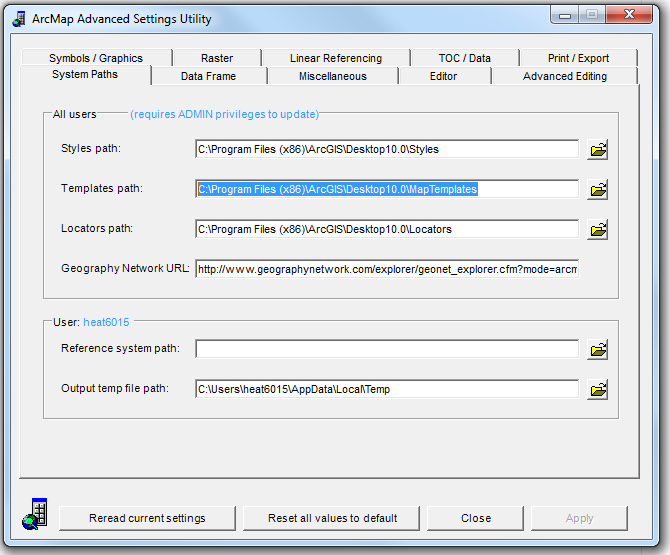Select the System Paths tab
Viewport: 670px width, 555px height.
85,74
